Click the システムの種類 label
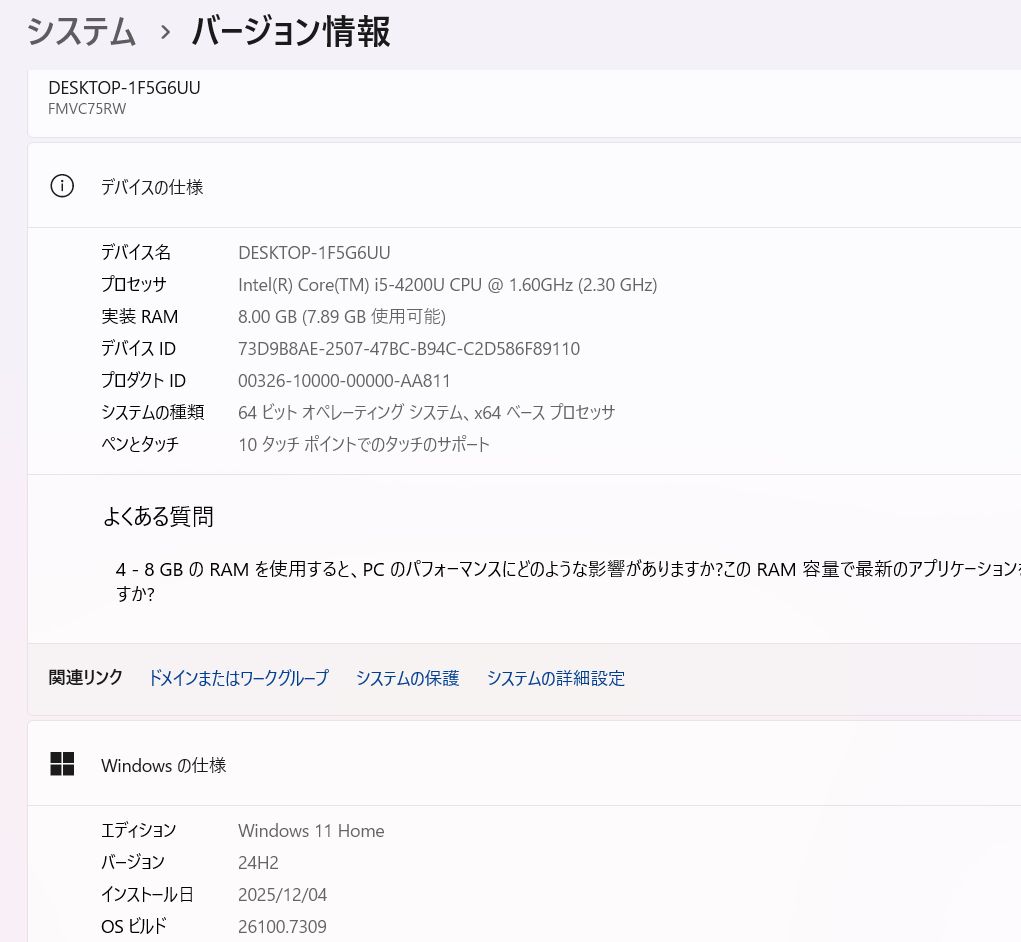The height and width of the screenshot is (942, 1021). [152, 412]
